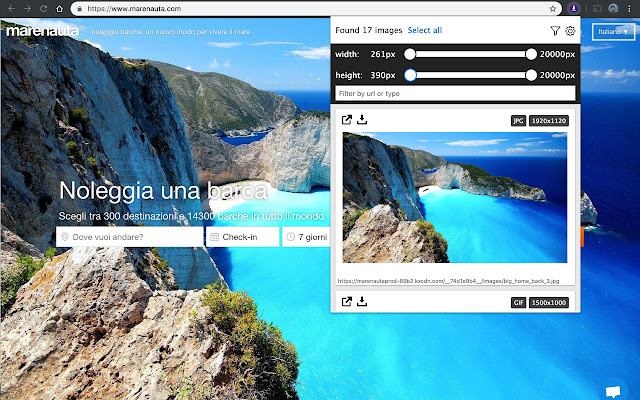
Task: Reload the page
Action: [x=44, y=8]
